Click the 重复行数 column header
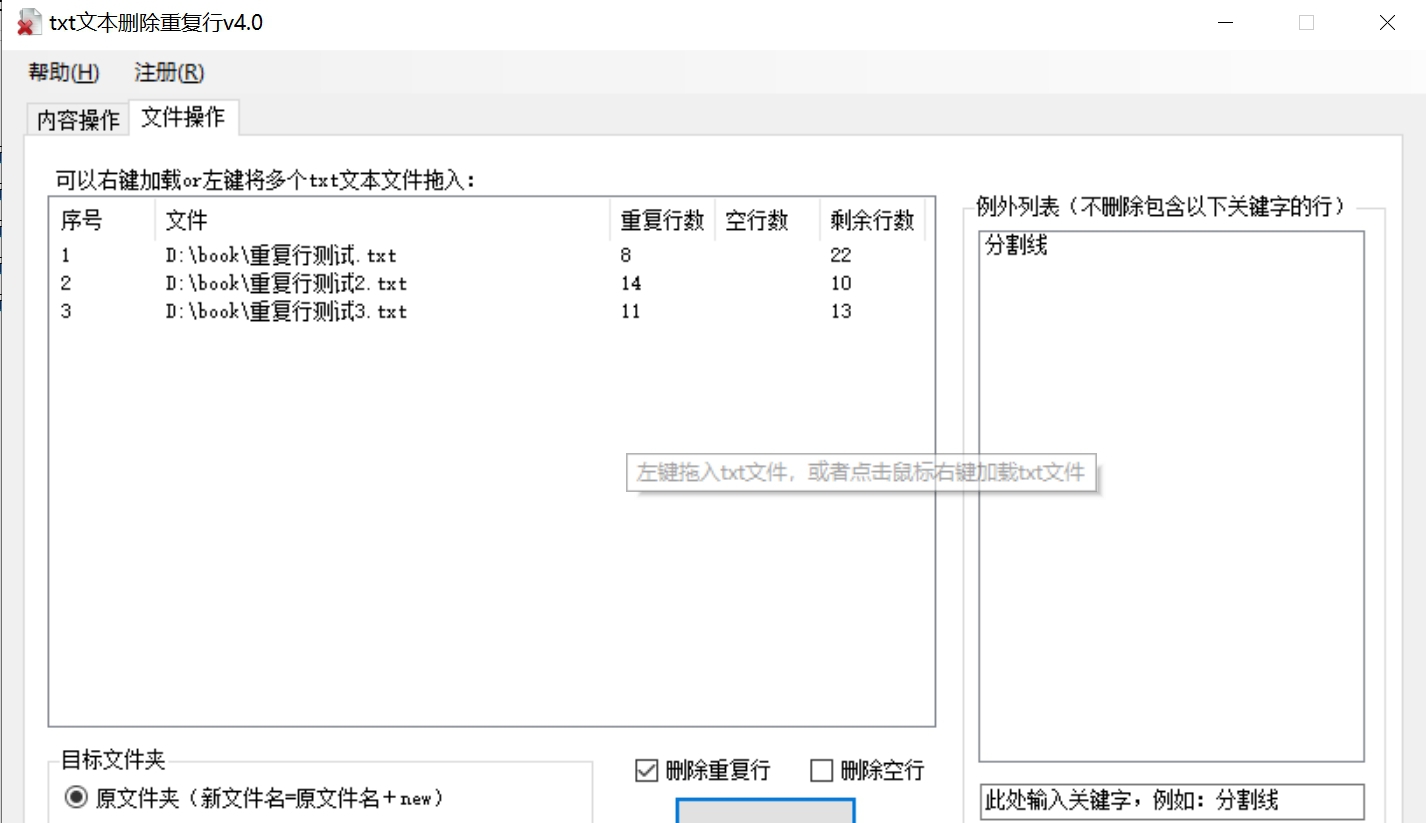 [663, 221]
